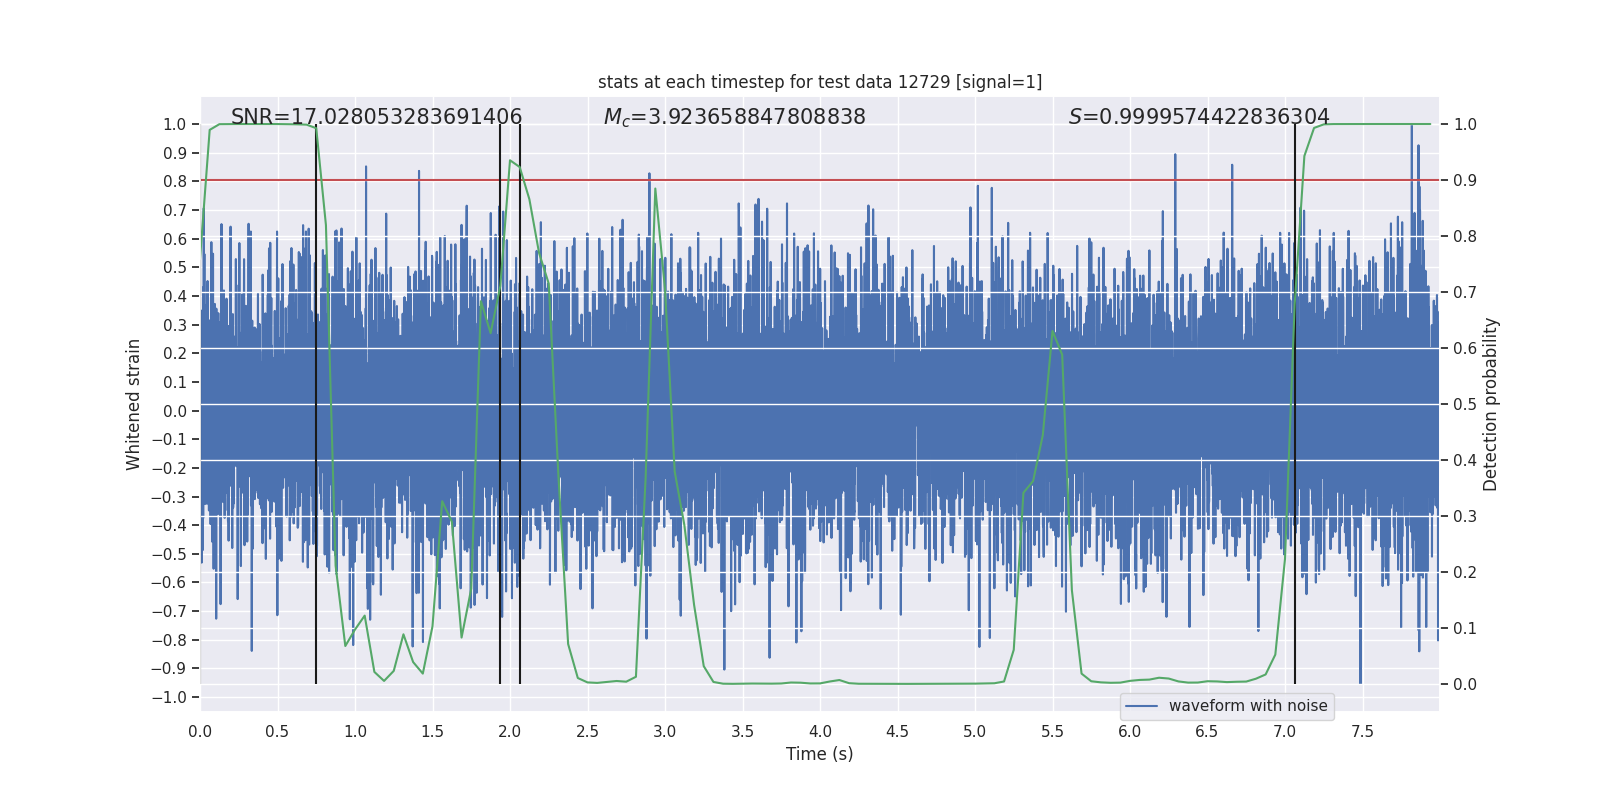Choose the 3.5 tick on the Time axis
1600x800 pixels.
point(742,731)
